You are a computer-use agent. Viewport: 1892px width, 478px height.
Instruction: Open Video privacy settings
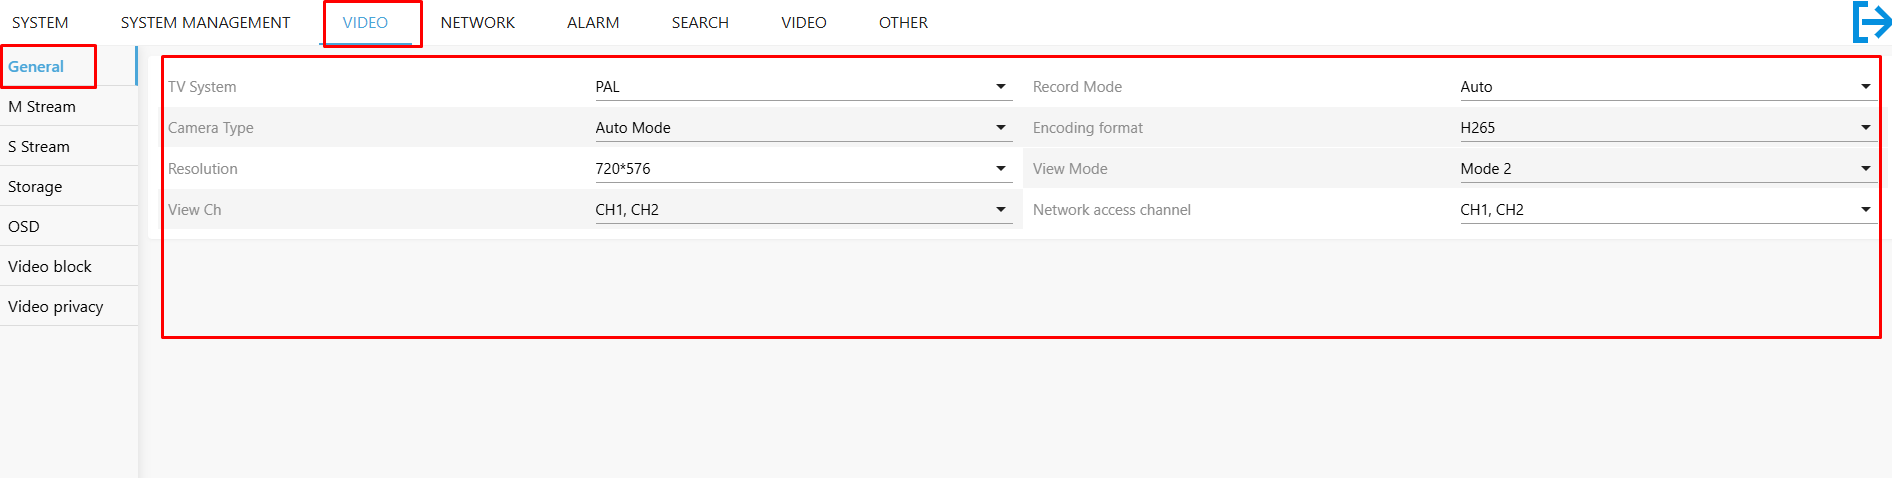[68, 306]
